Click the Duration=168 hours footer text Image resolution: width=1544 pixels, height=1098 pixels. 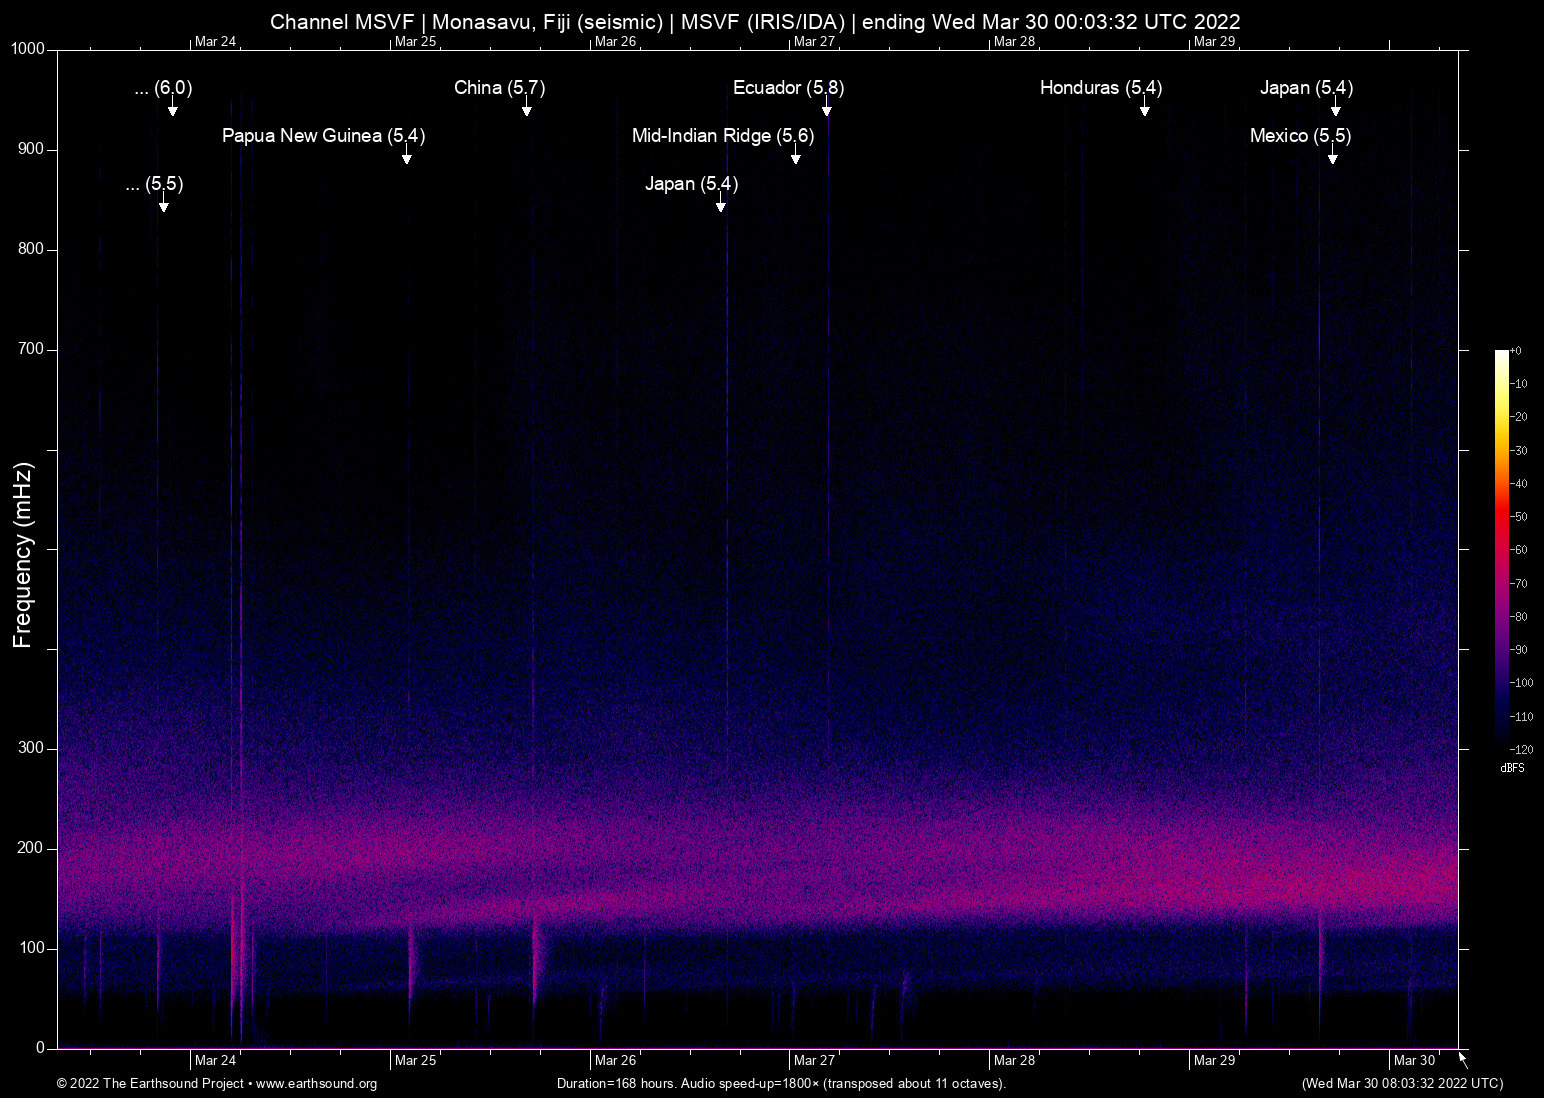[781, 1084]
